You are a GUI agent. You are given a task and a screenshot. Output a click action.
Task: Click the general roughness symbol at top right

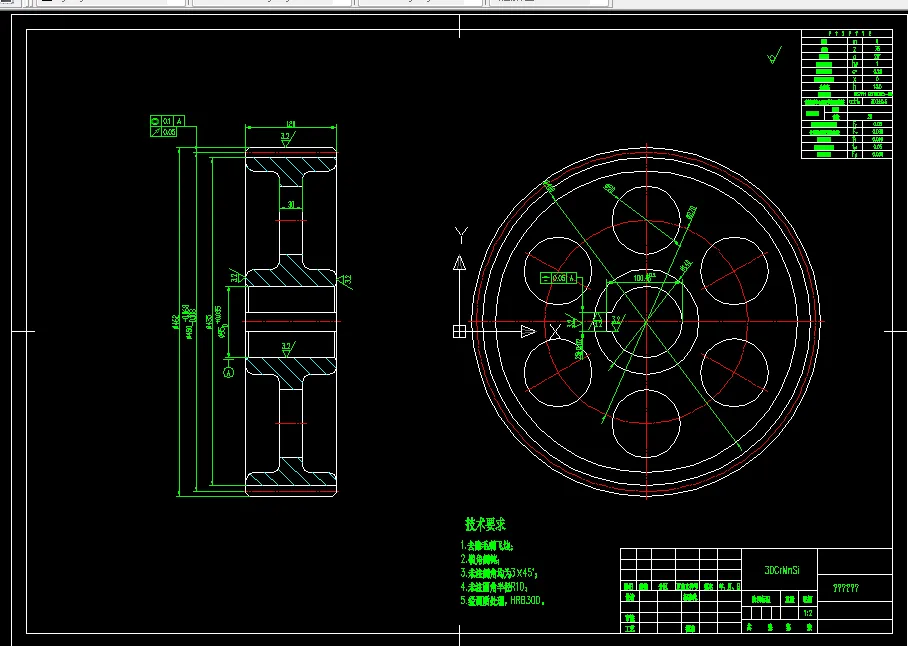click(773, 56)
